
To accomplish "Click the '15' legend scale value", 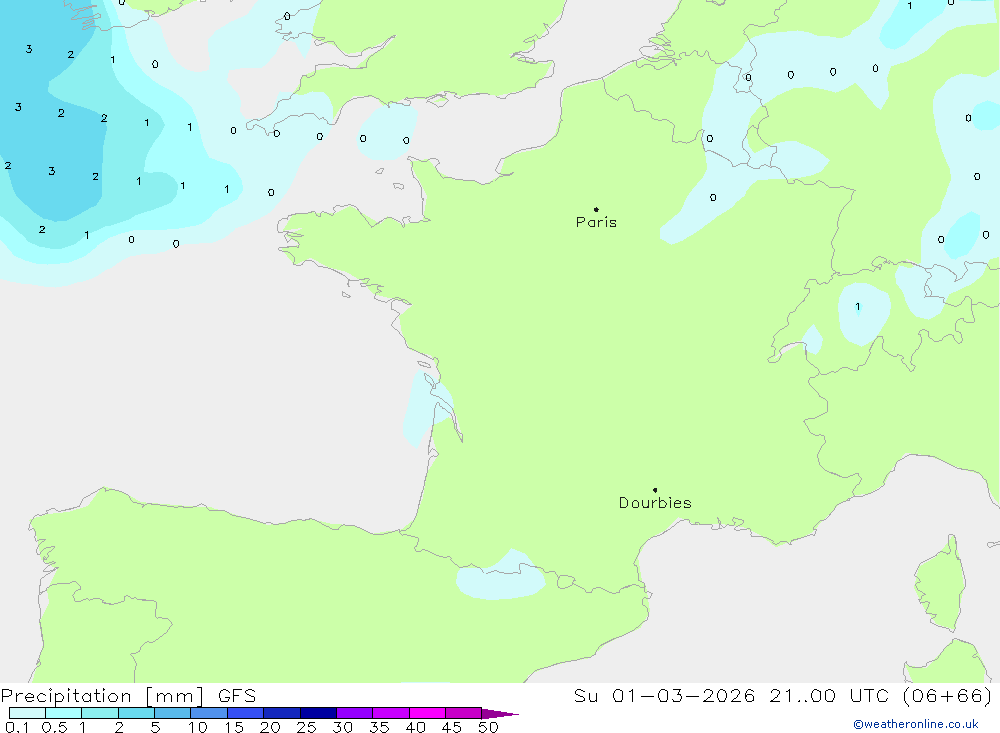I will [x=234, y=727].
